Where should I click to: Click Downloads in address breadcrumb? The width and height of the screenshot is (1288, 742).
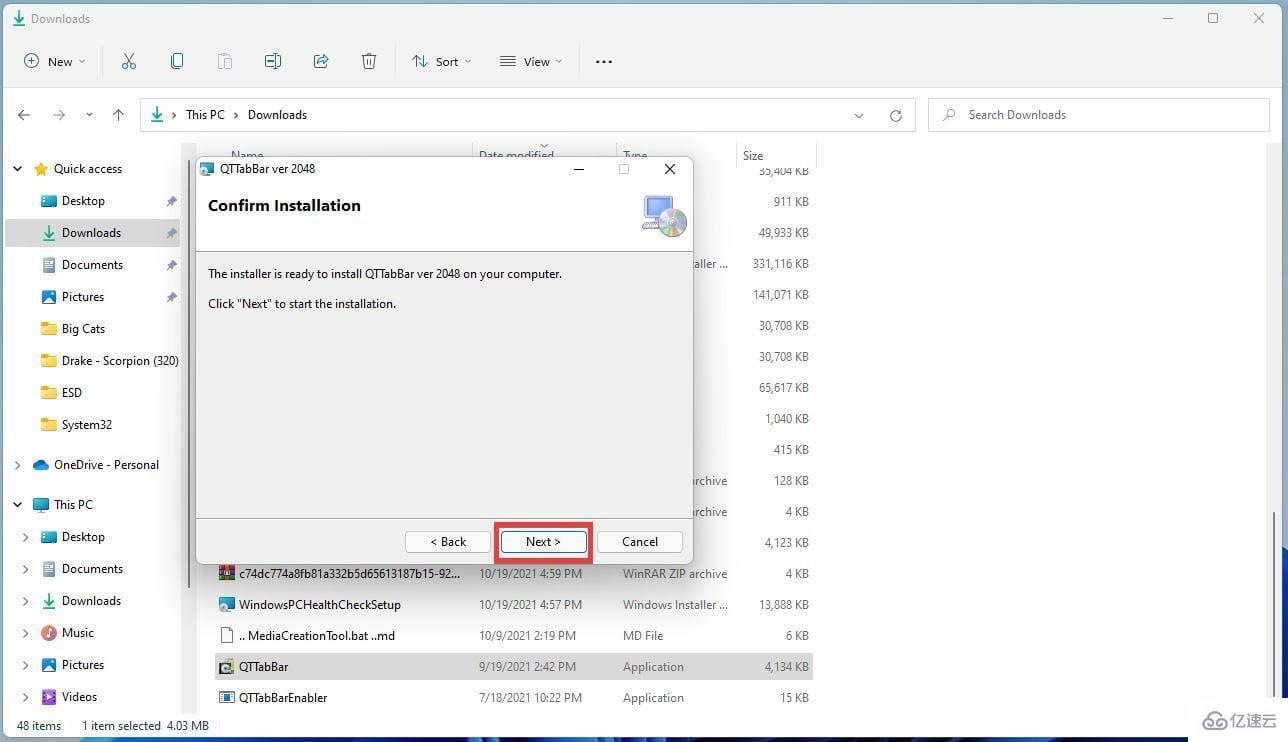tap(277, 115)
